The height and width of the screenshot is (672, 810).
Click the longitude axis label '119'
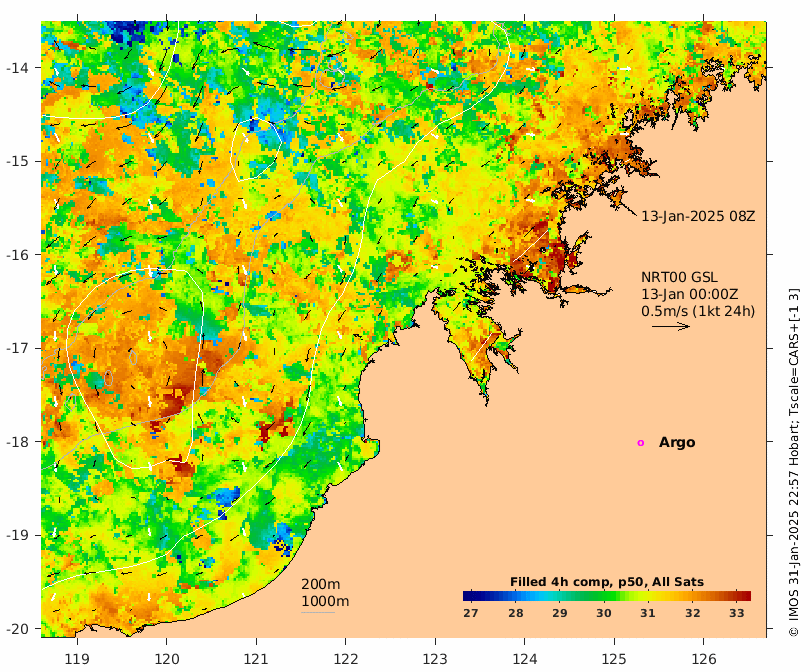click(77, 660)
